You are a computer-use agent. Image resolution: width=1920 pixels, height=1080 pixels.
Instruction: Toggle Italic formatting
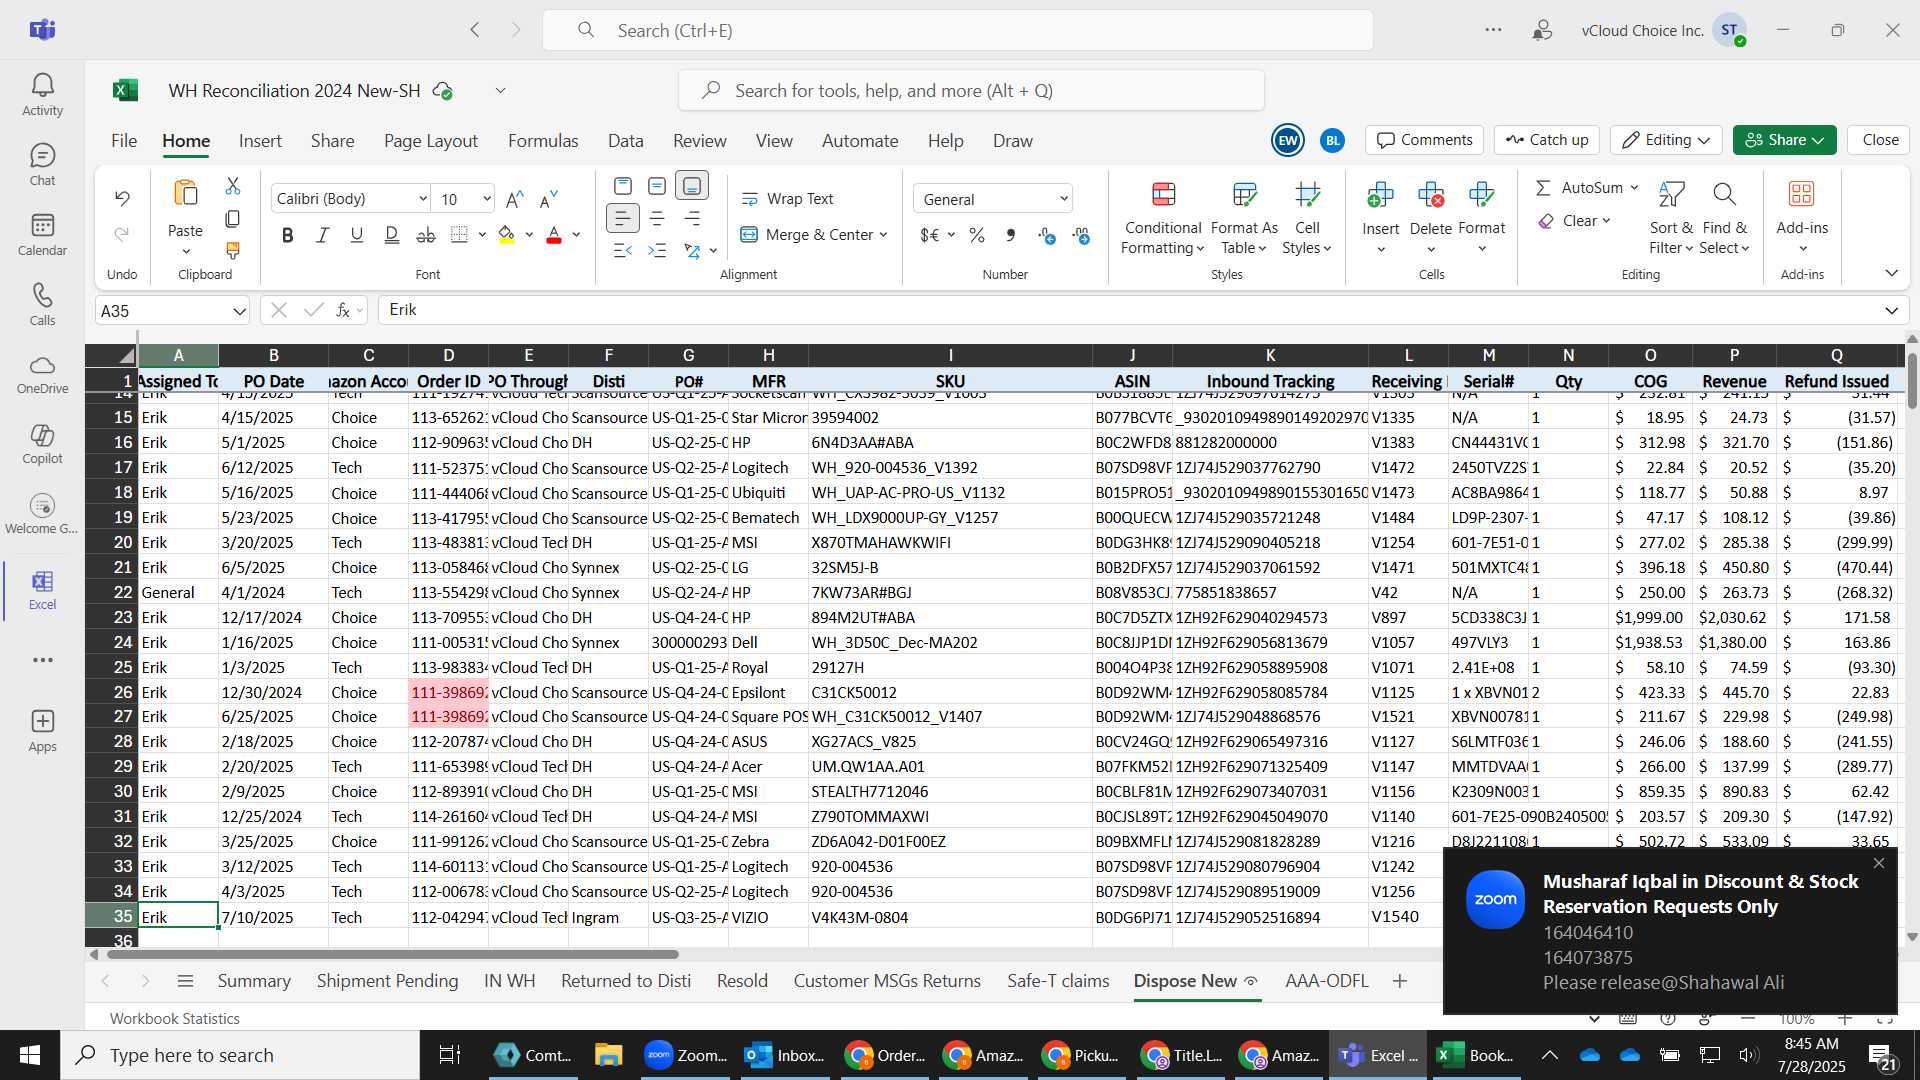(x=322, y=235)
